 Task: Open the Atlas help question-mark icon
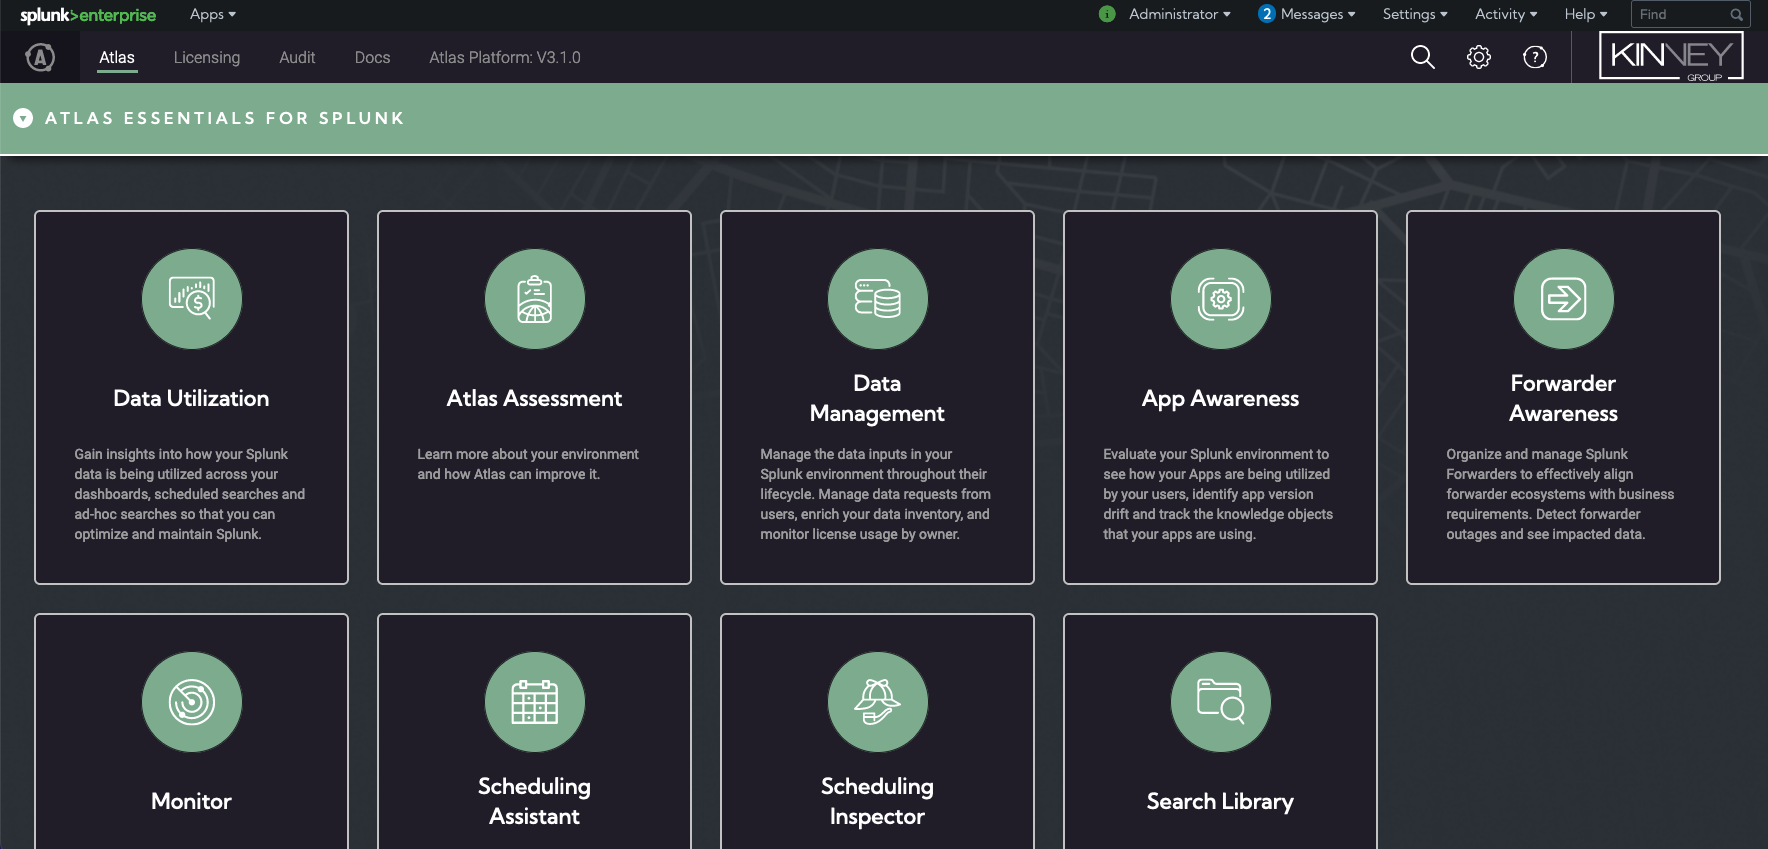(x=1535, y=57)
